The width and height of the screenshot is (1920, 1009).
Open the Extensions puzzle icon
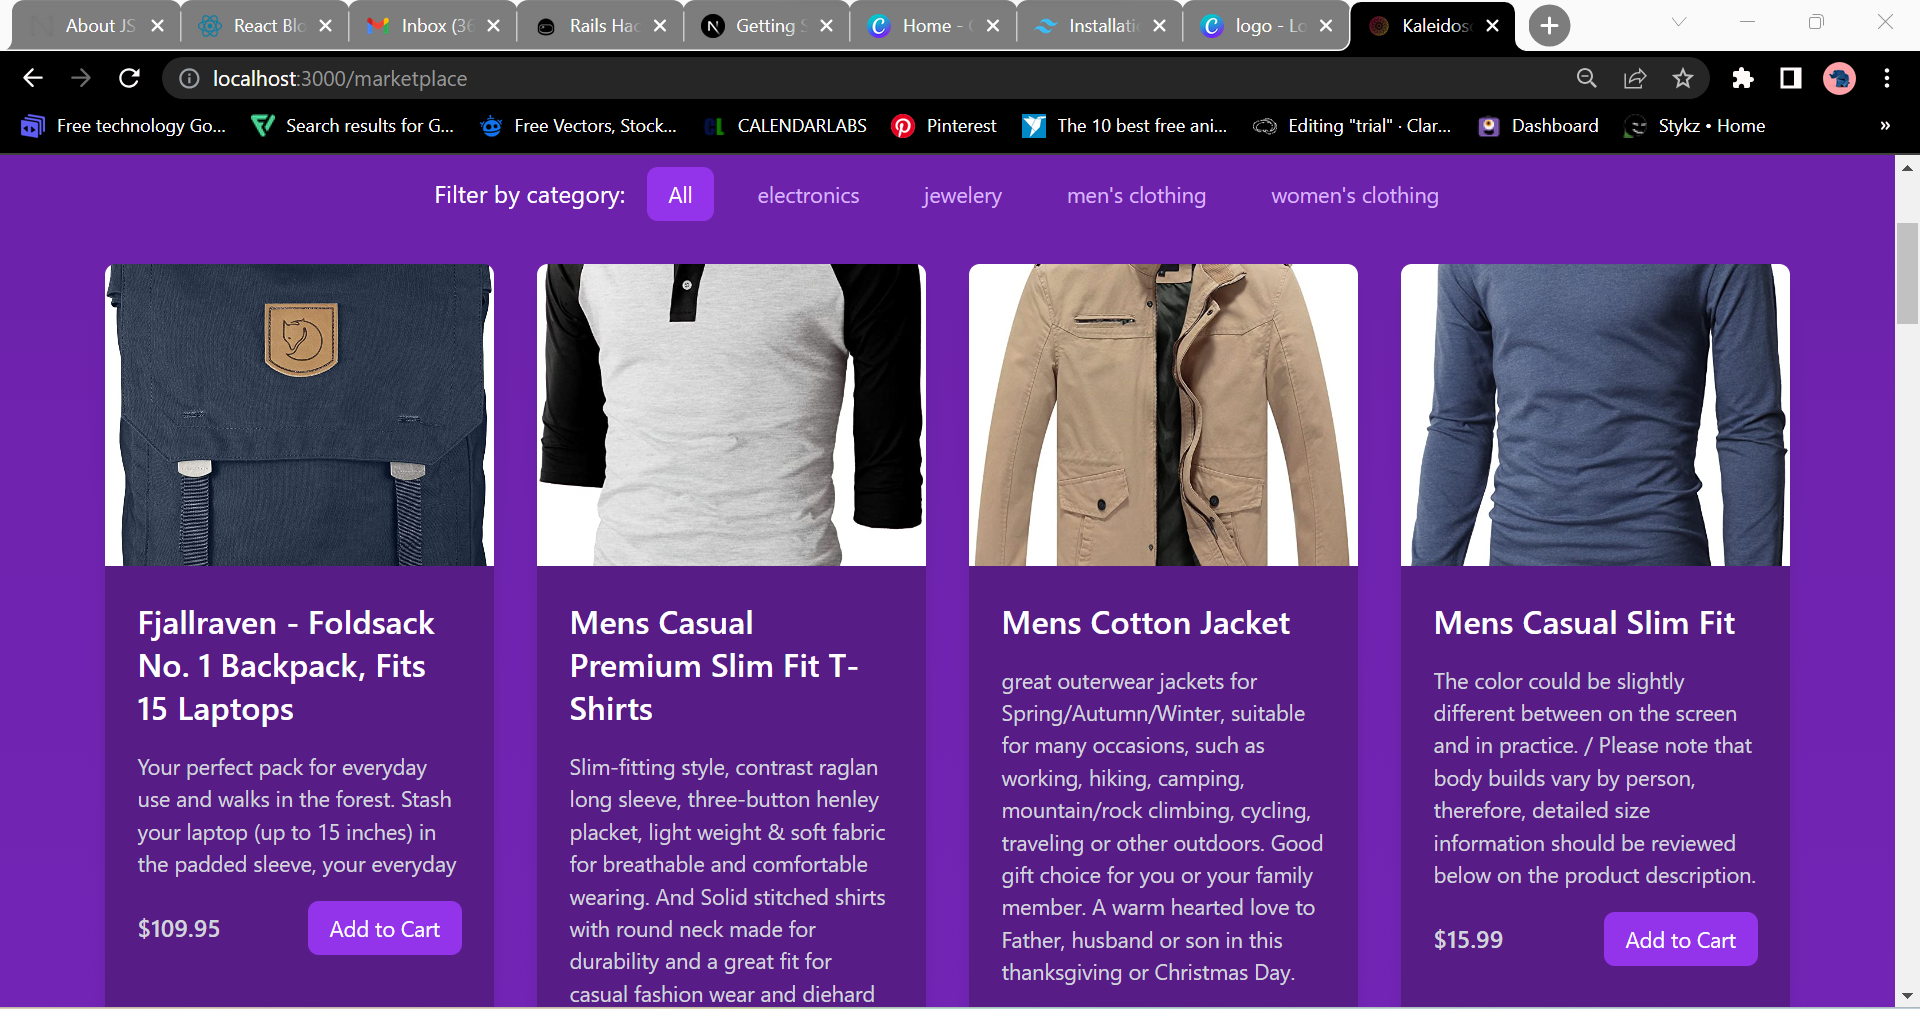(1743, 78)
